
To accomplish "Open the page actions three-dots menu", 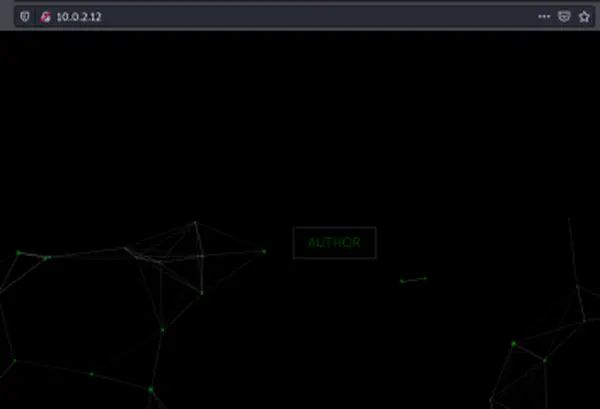I will tap(544, 16).
